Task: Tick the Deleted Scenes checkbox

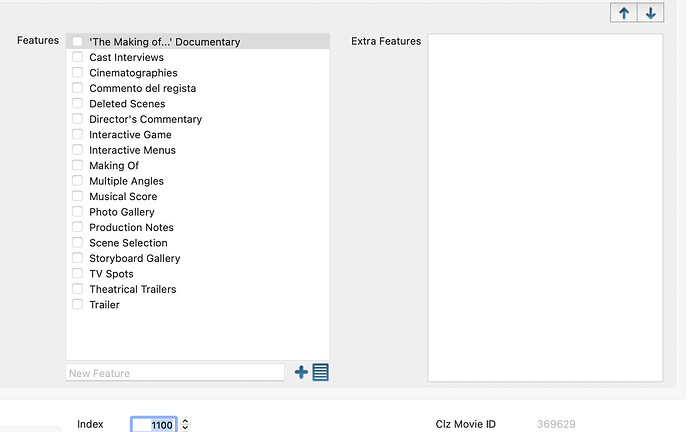Action: (78, 104)
